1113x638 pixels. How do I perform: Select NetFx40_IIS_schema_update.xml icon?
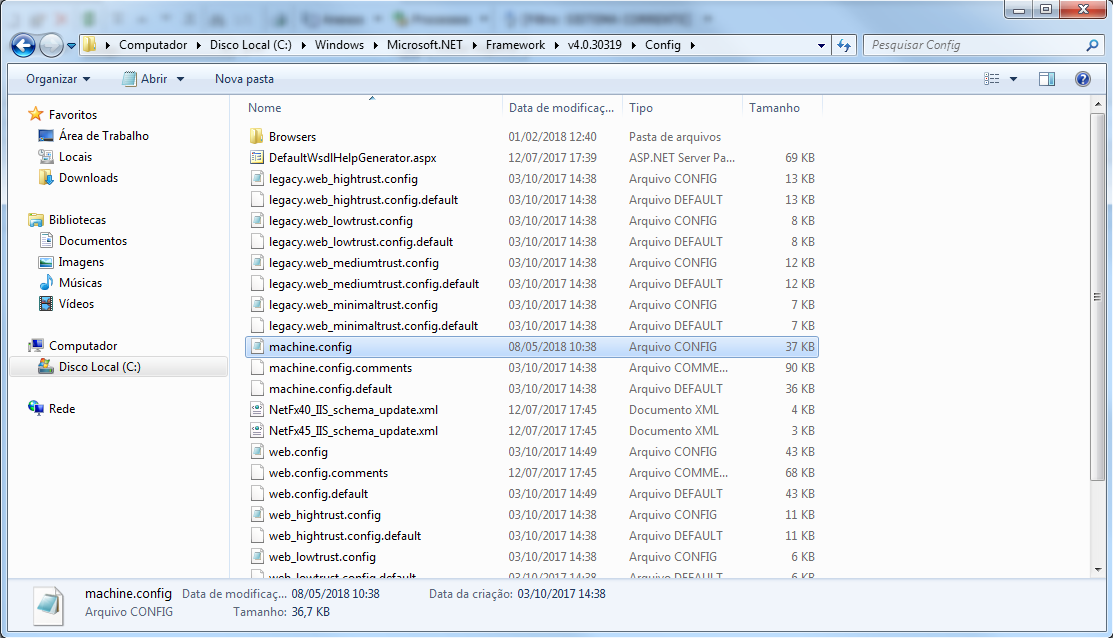(257, 409)
